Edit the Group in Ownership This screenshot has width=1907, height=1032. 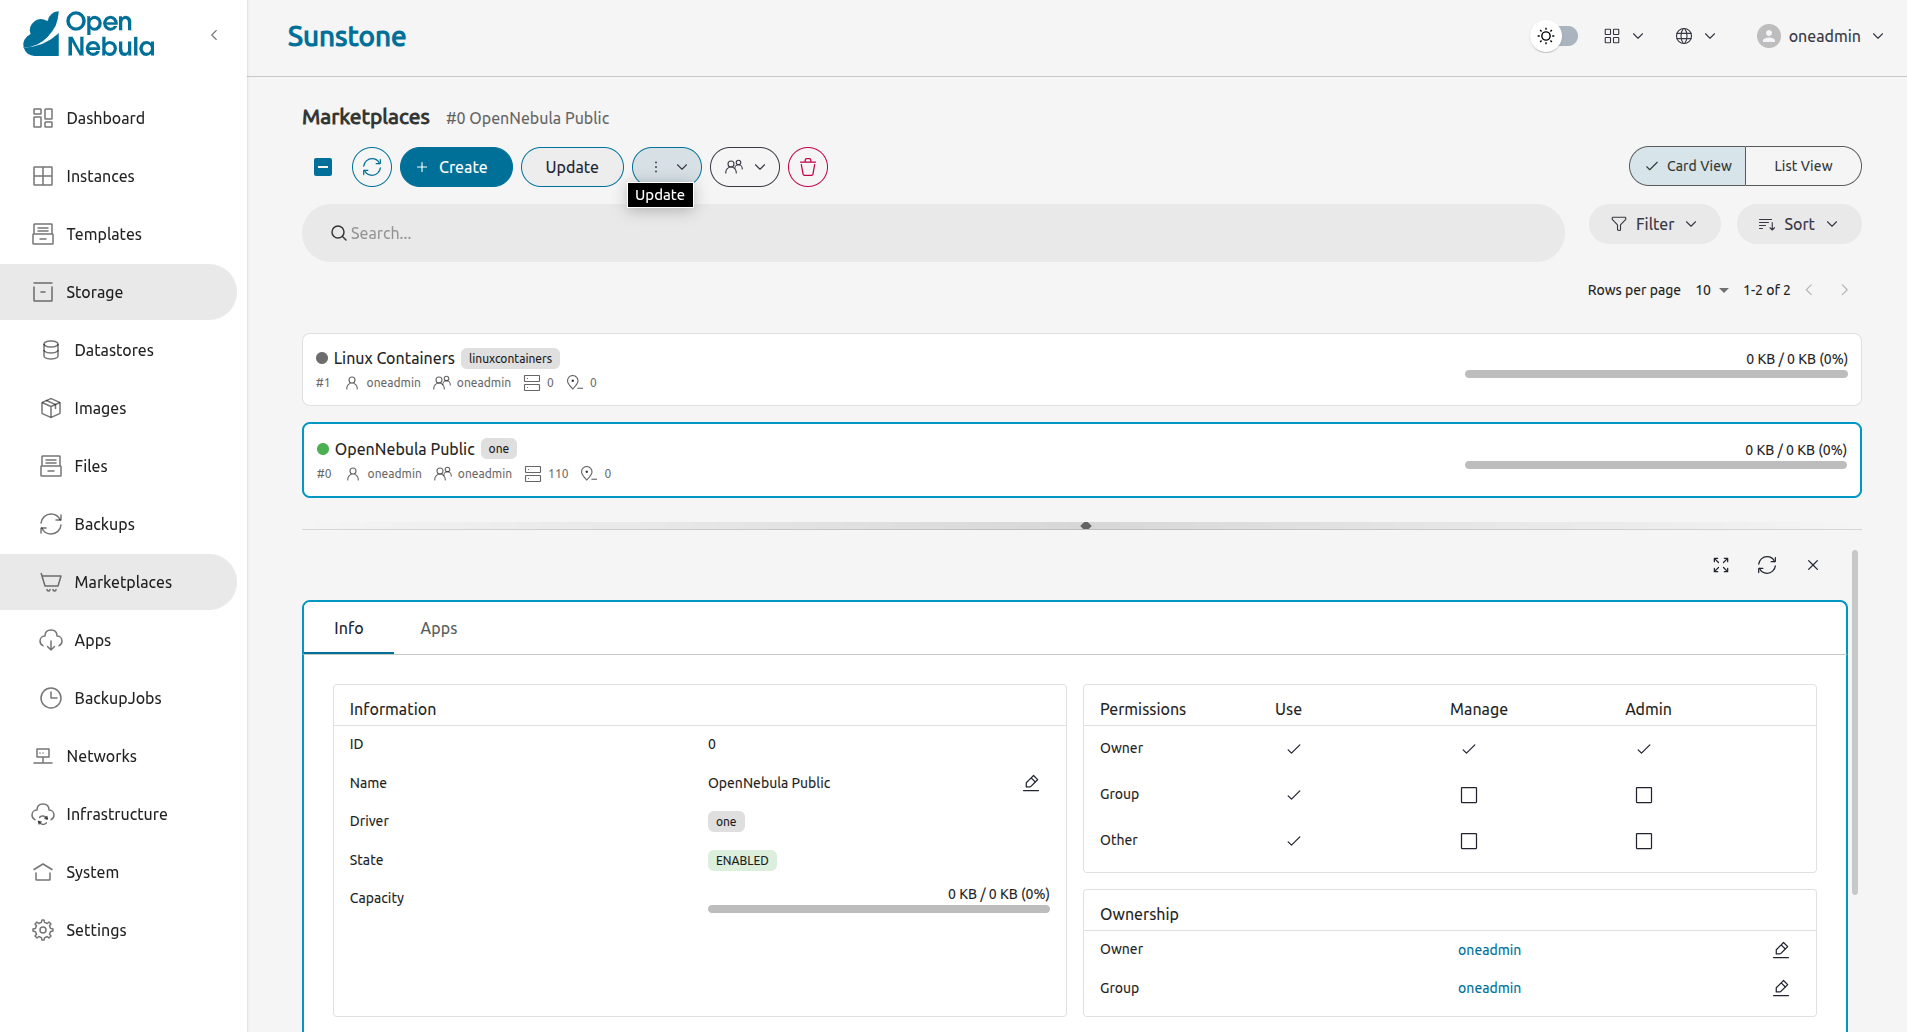click(1781, 988)
